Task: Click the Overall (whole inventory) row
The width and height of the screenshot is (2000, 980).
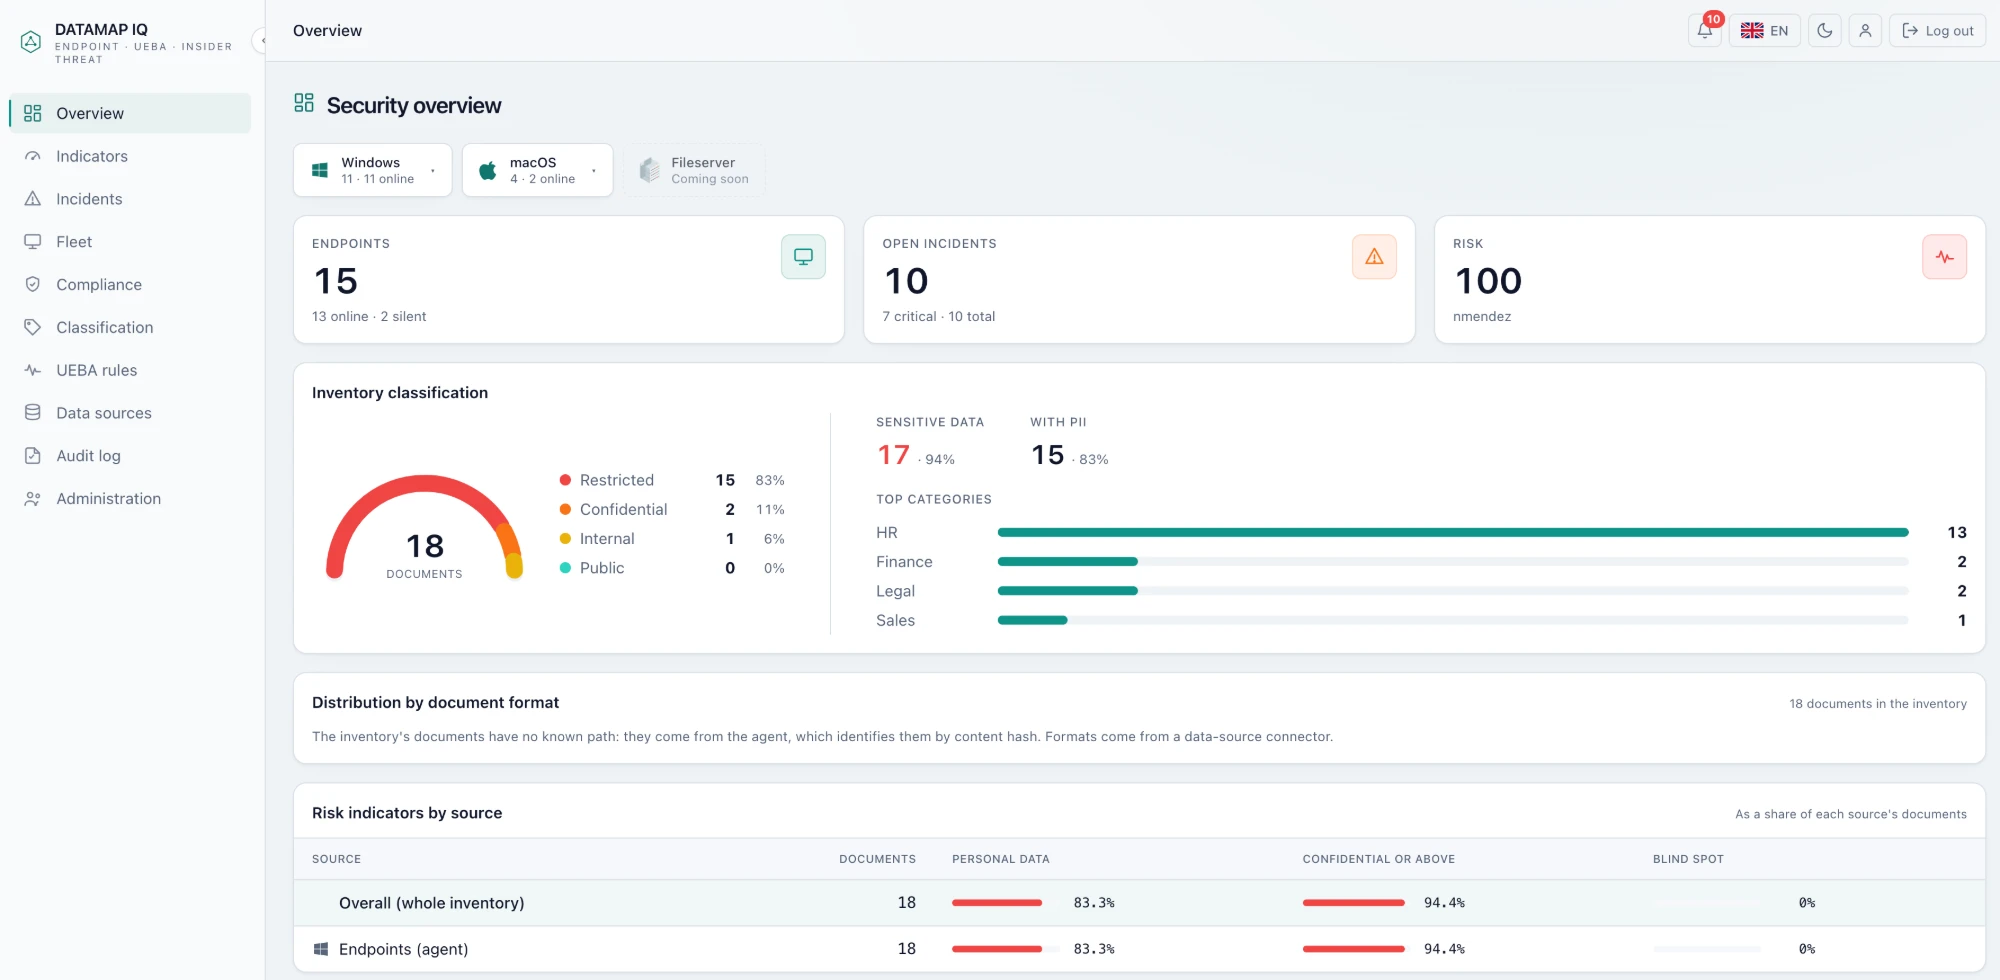Action: click(x=1139, y=903)
